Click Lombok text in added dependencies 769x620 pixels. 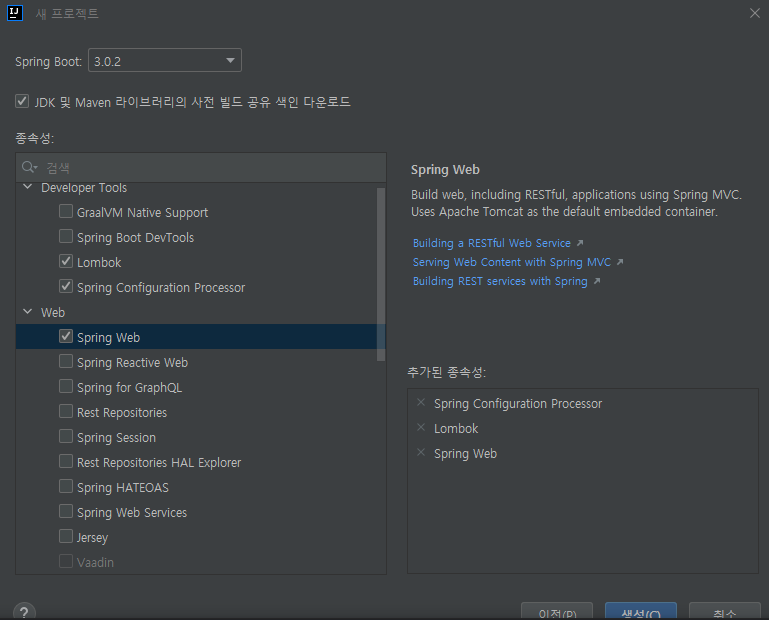[456, 429]
